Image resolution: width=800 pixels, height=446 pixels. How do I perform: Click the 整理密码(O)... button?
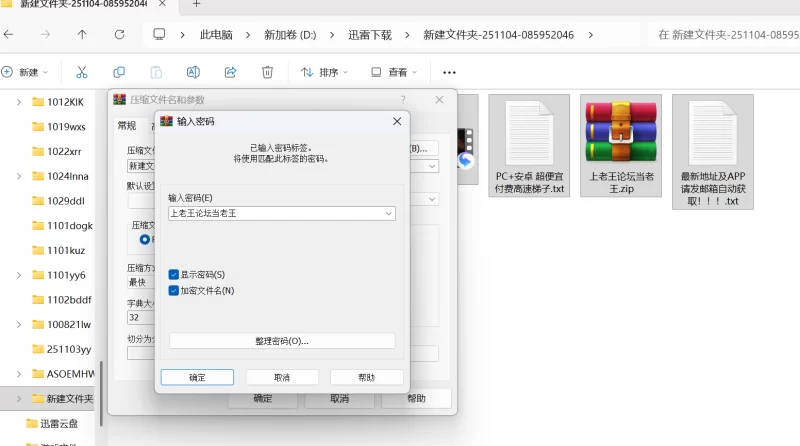282,341
